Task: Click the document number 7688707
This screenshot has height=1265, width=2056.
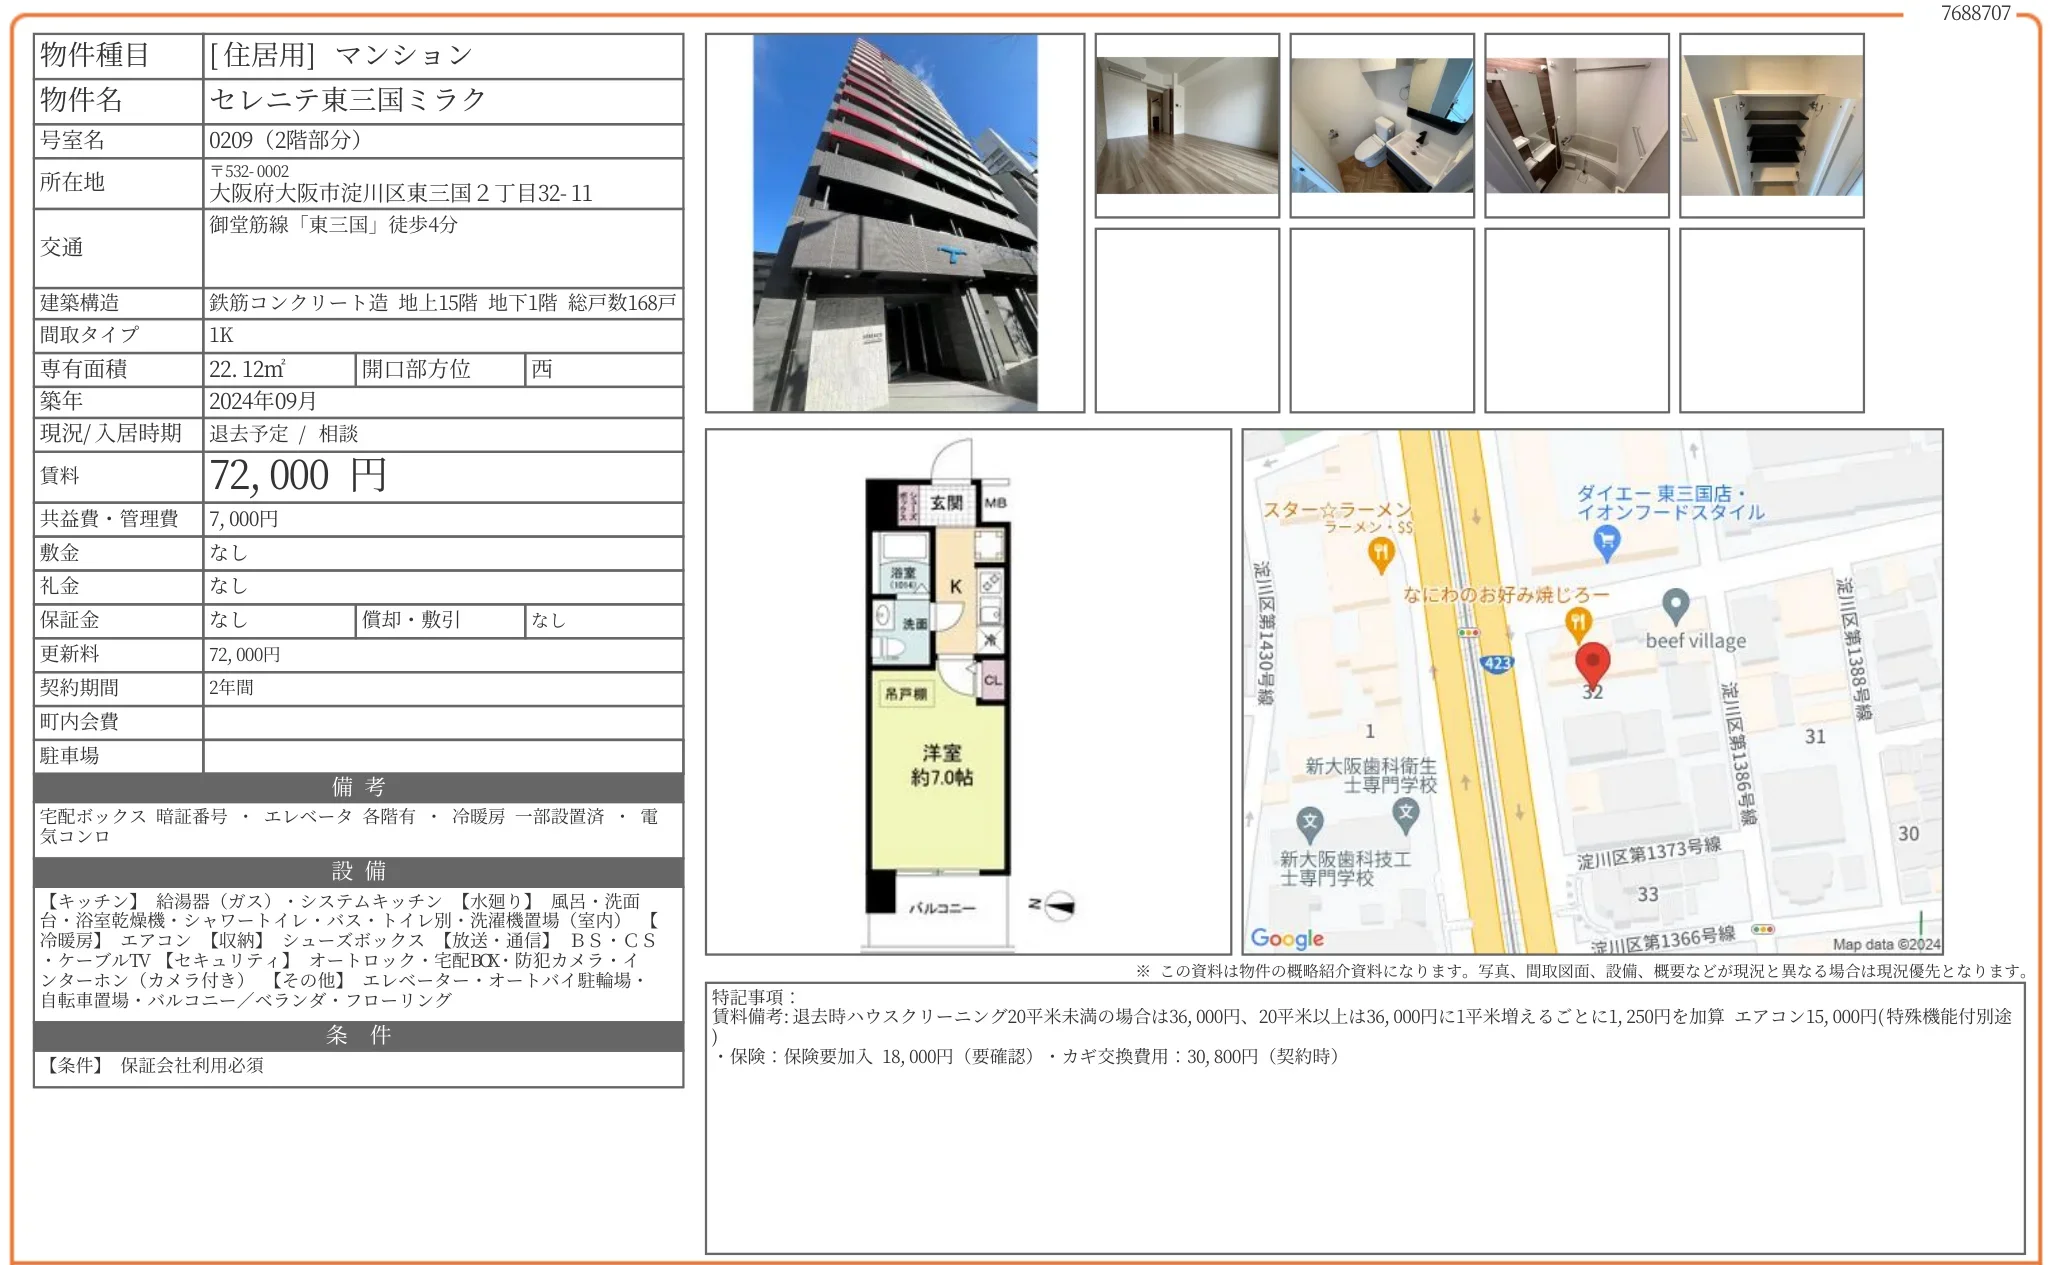Action: click(x=1975, y=13)
